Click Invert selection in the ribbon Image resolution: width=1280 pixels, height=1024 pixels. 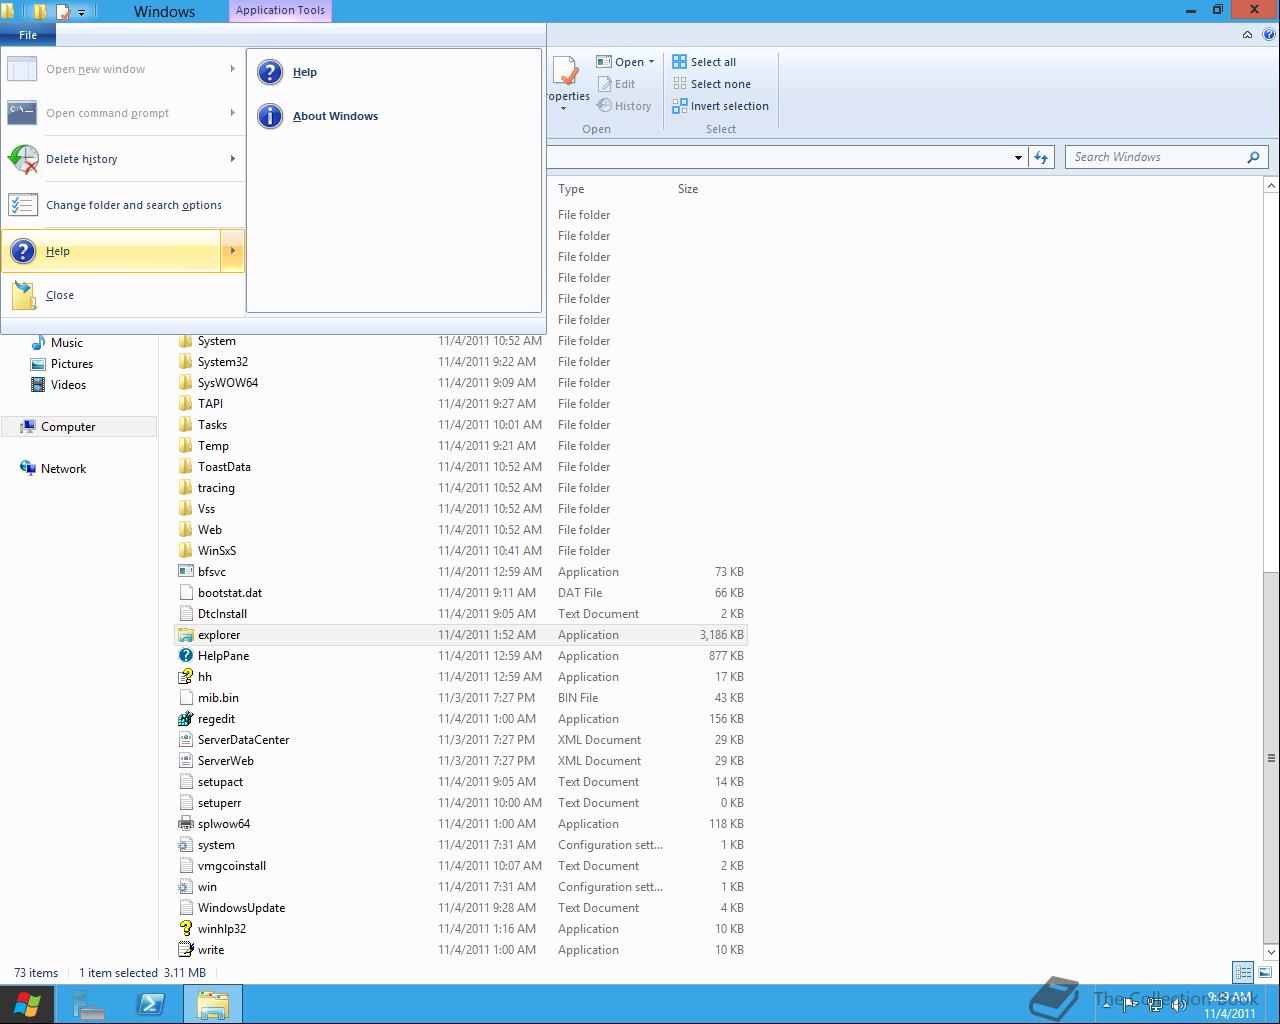pos(720,106)
